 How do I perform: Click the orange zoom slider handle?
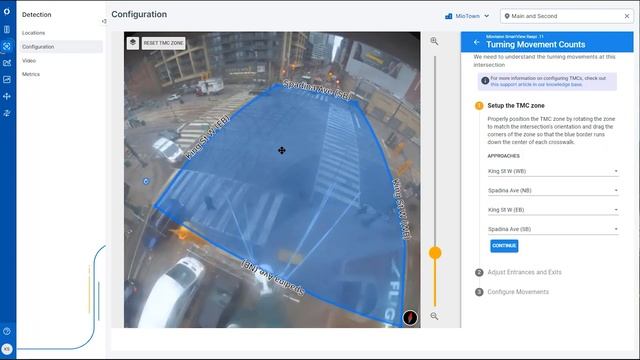tap(435, 253)
